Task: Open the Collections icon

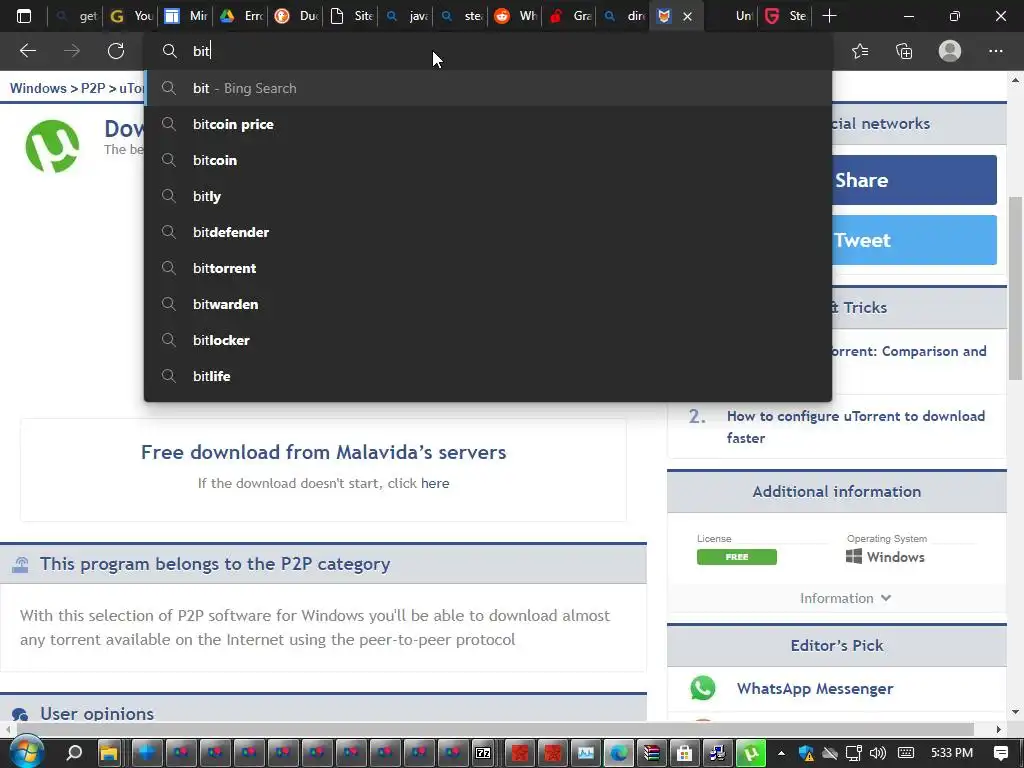Action: 904,51
